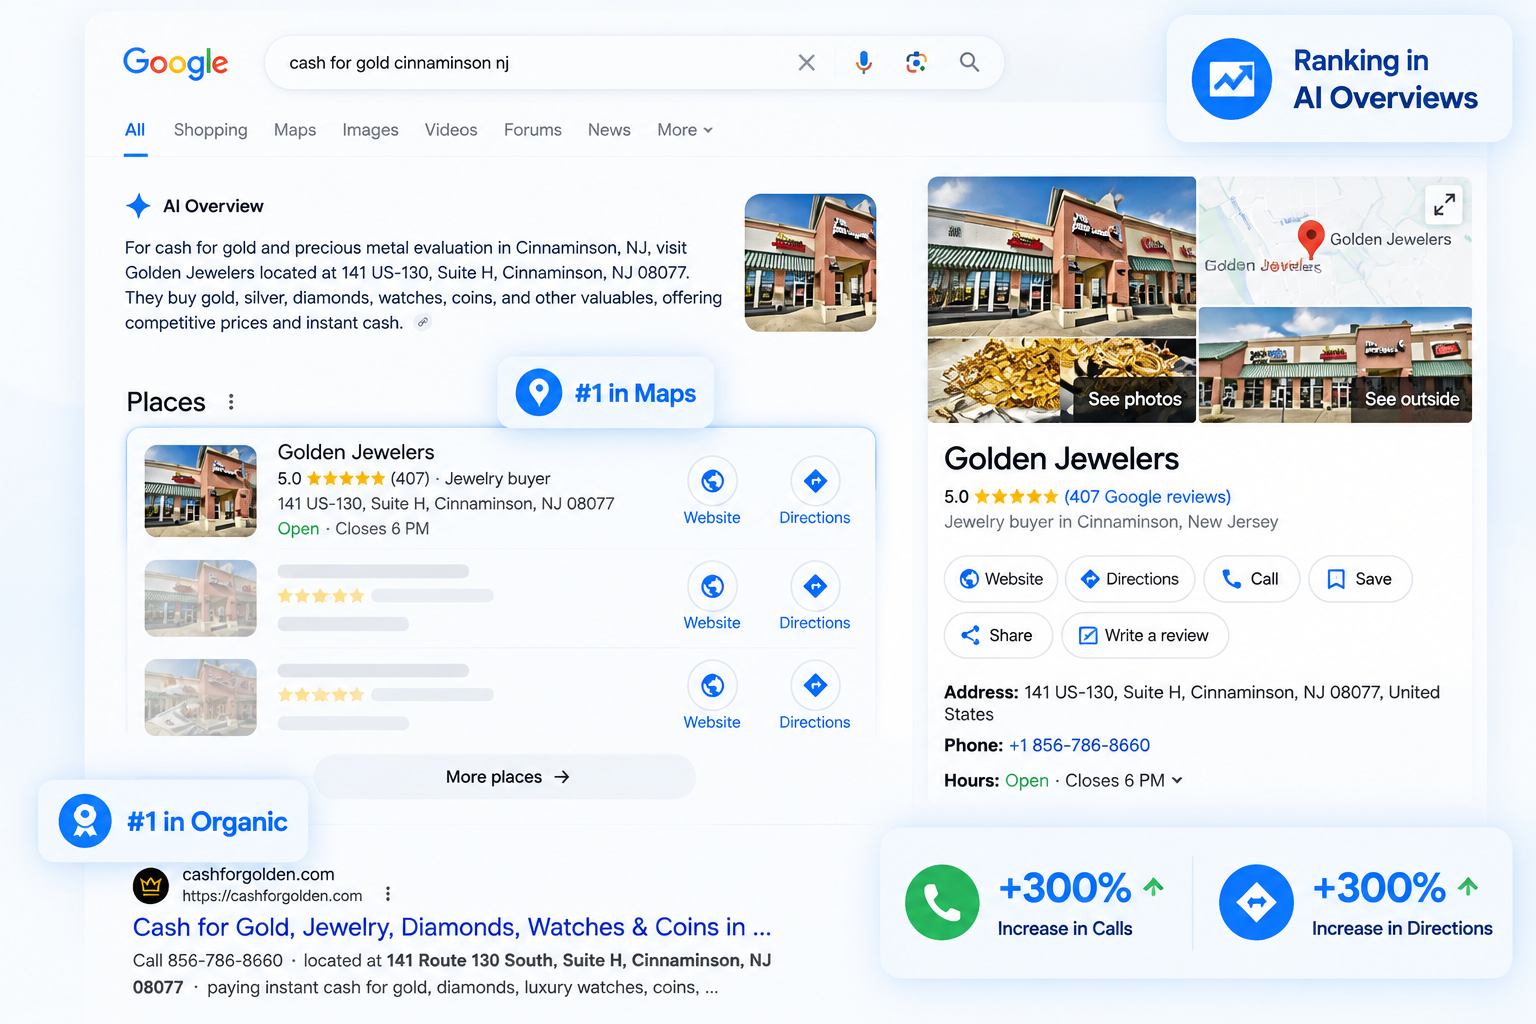Switch to the Shopping tab

pyautogui.click(x=210, y=130)
